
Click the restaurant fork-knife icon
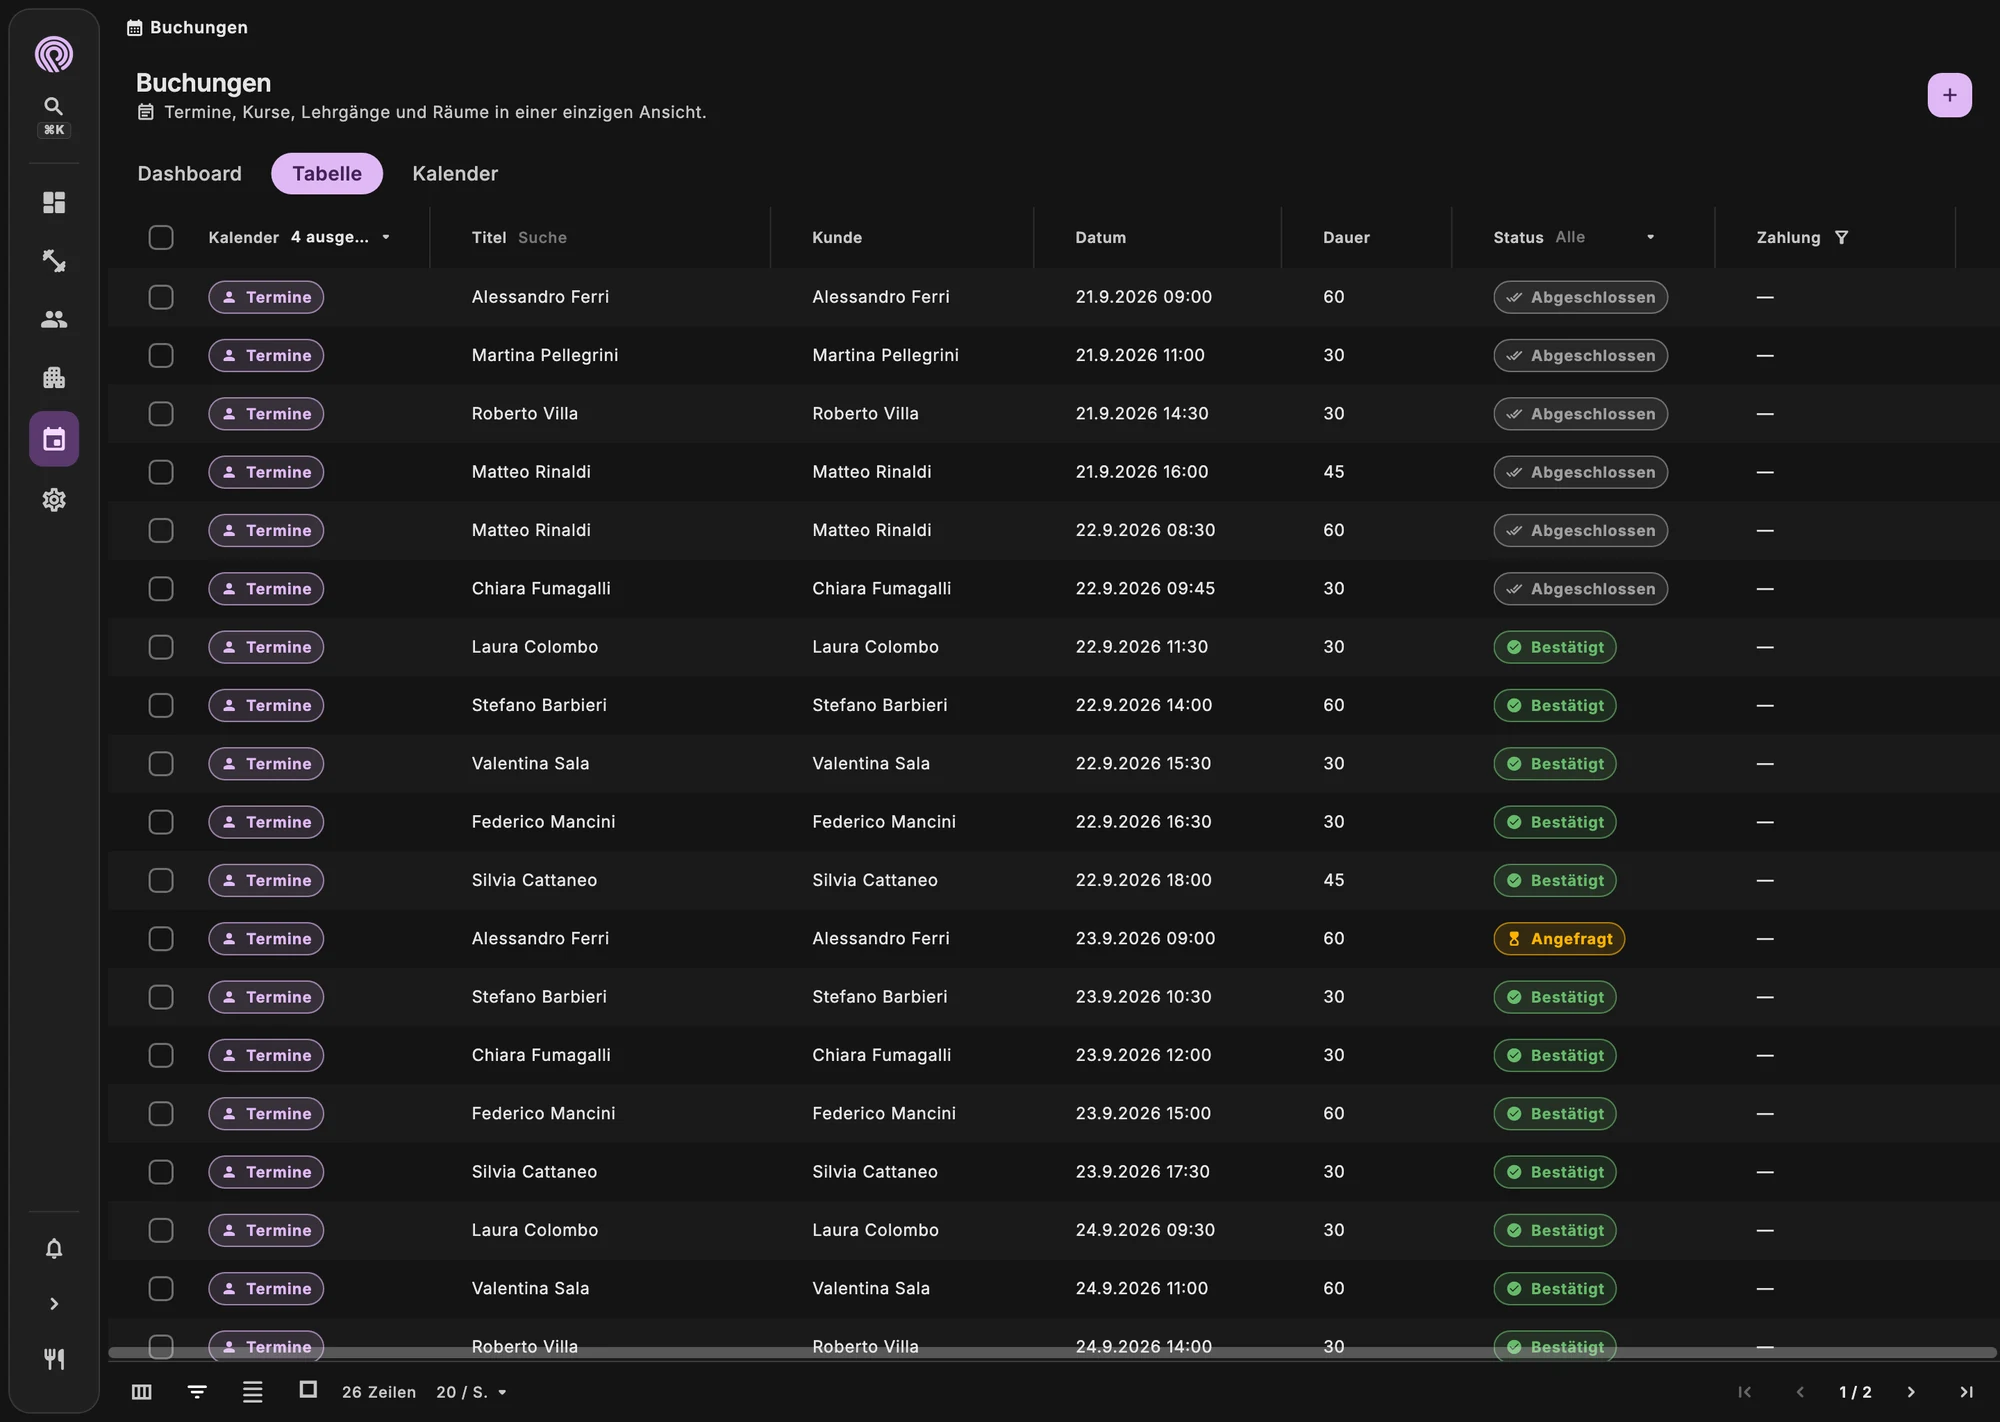tap(54, 1359)
